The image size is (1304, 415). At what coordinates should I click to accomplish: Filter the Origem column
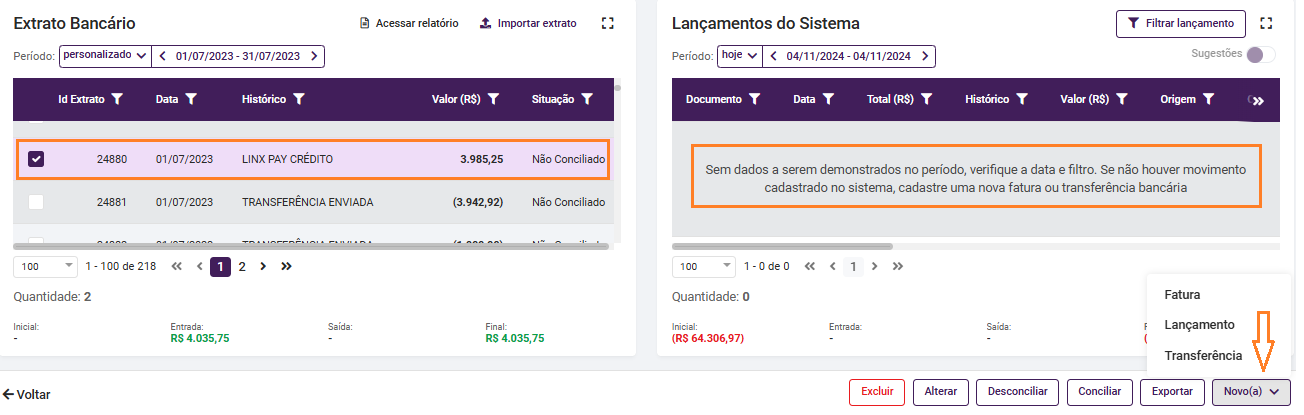pyautogui.click(x=1209, y=99)
